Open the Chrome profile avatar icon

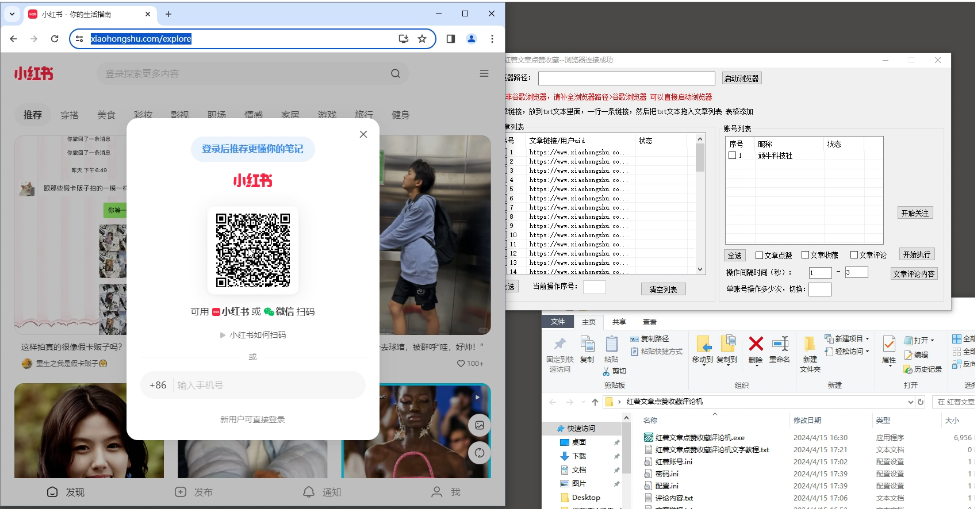pyautogui.click(x=471, y=39)
